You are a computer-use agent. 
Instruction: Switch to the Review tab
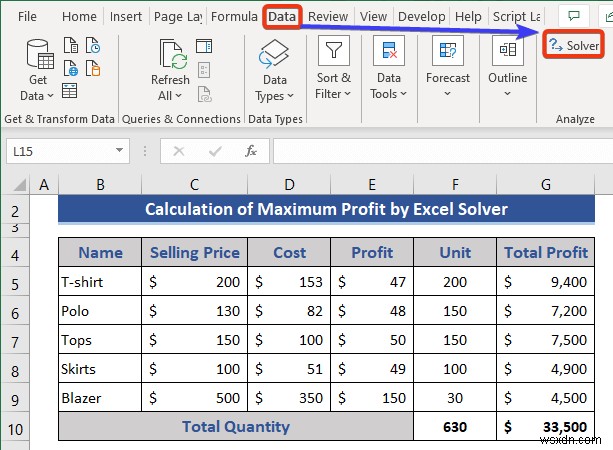coord(328,16)
